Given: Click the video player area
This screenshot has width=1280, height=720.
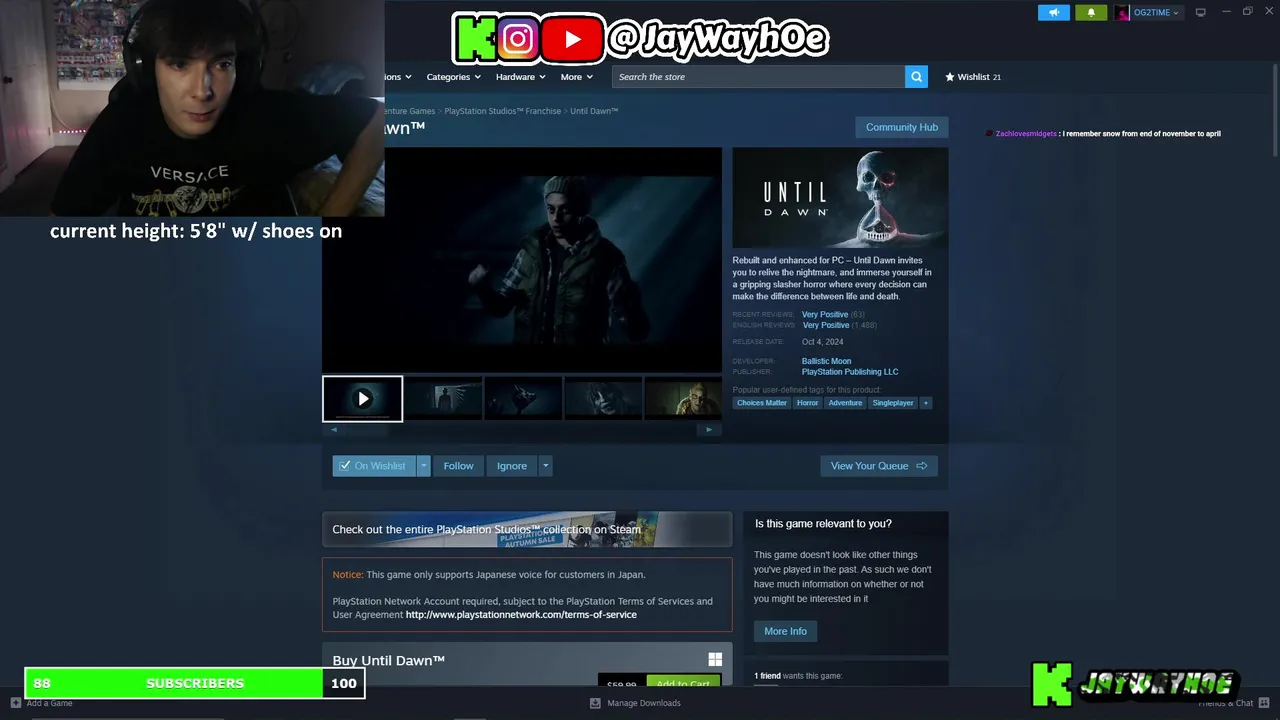Looking at the screenshot, I should (x=521, y=260).
